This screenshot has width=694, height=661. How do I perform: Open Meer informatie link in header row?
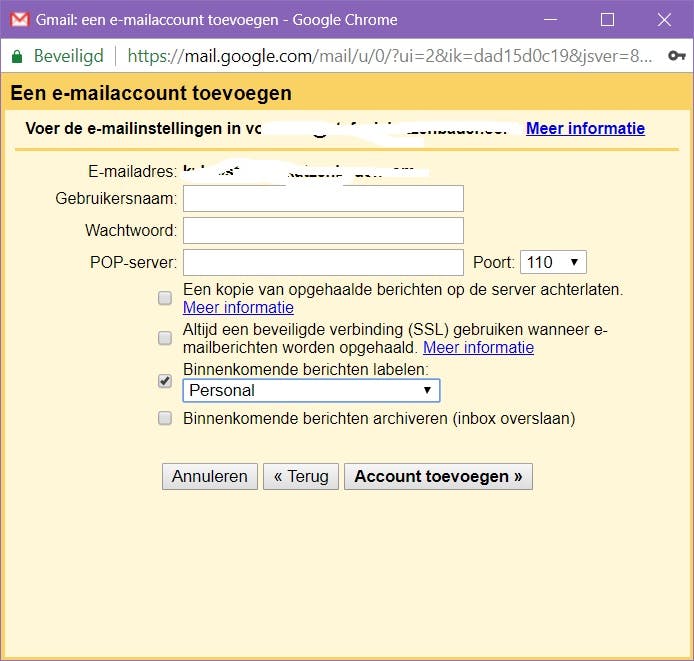585,128
